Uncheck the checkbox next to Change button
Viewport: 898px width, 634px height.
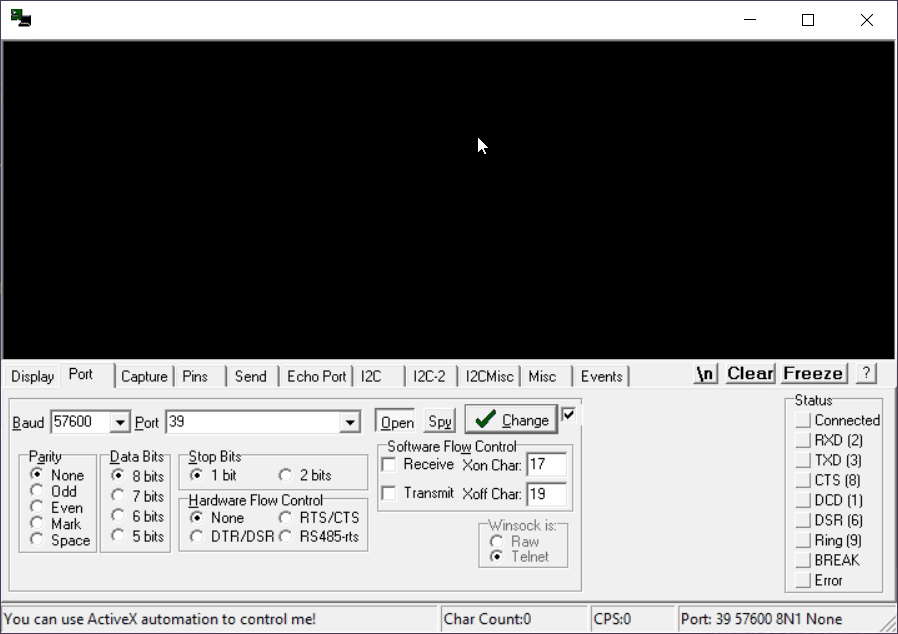(x=569, y=415)
